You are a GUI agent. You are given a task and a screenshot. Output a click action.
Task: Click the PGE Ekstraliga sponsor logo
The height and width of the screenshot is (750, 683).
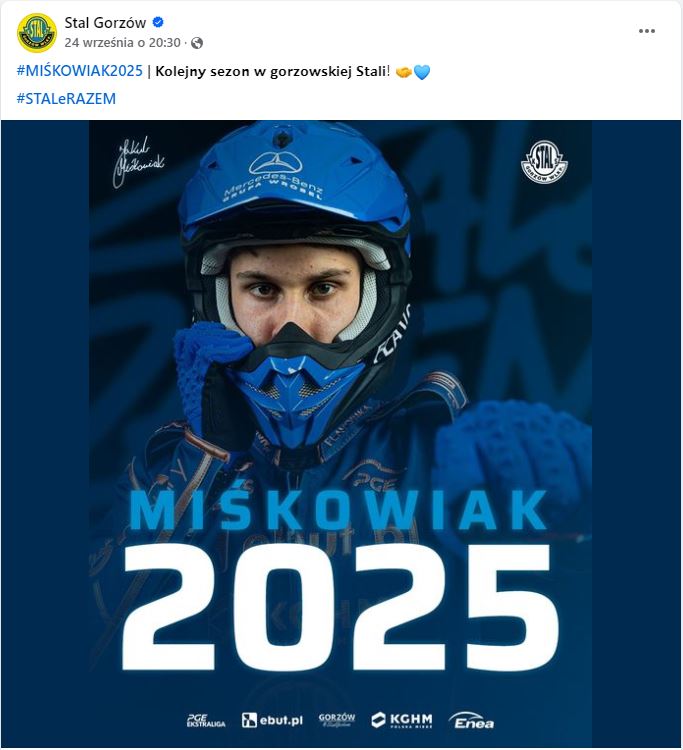(207, 720)
